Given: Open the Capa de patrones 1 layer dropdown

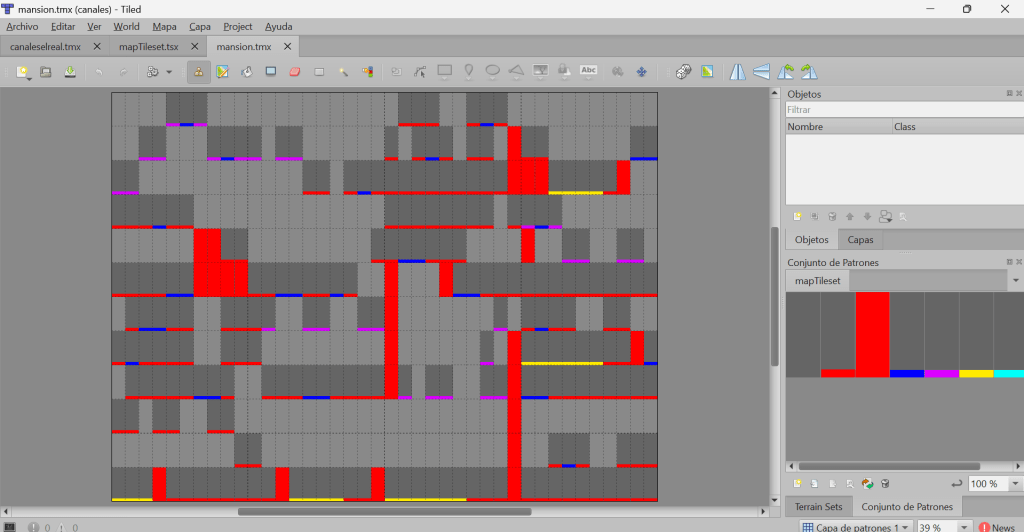Looking at the screenshot, I should [906, 527].
